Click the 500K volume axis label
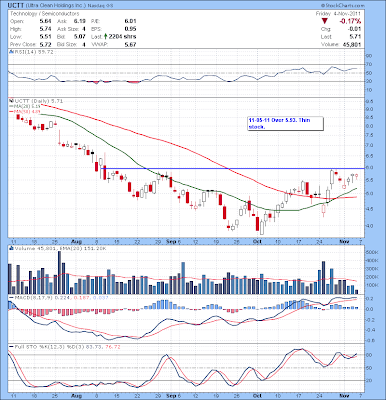The height and width of the screenshot is (400, 386). click(371, 252)
